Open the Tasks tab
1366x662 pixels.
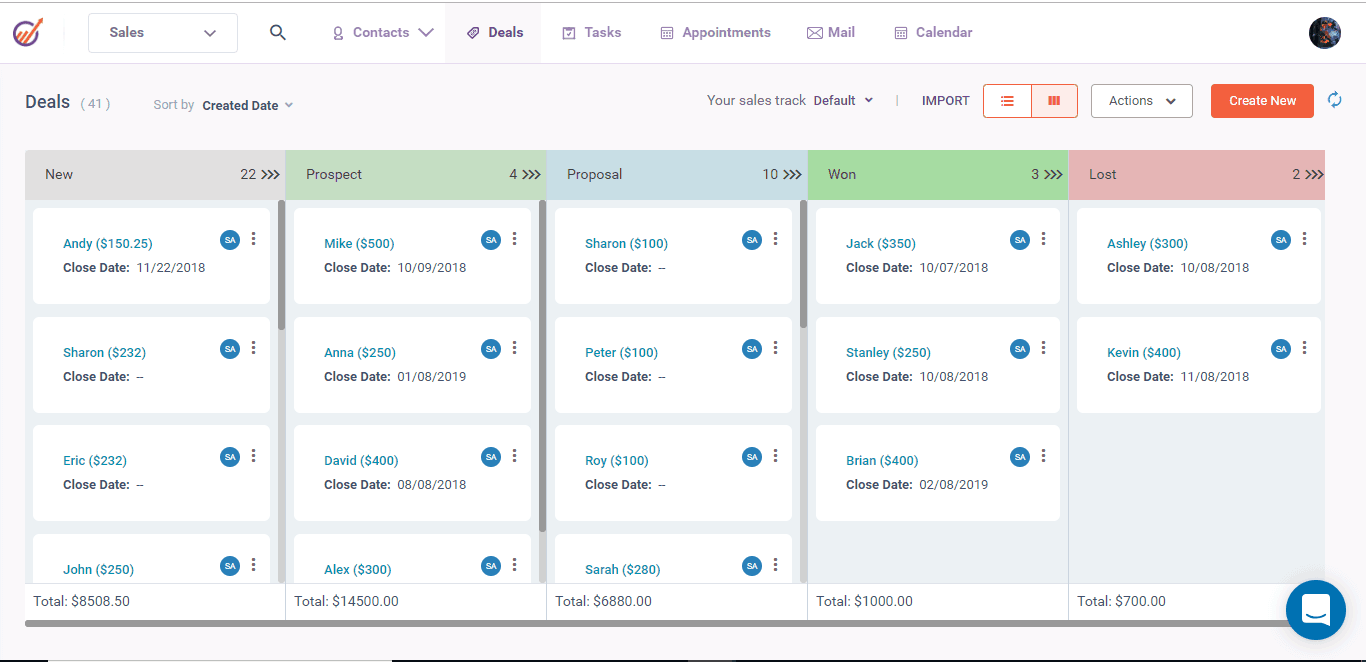(x=591, y=32)
